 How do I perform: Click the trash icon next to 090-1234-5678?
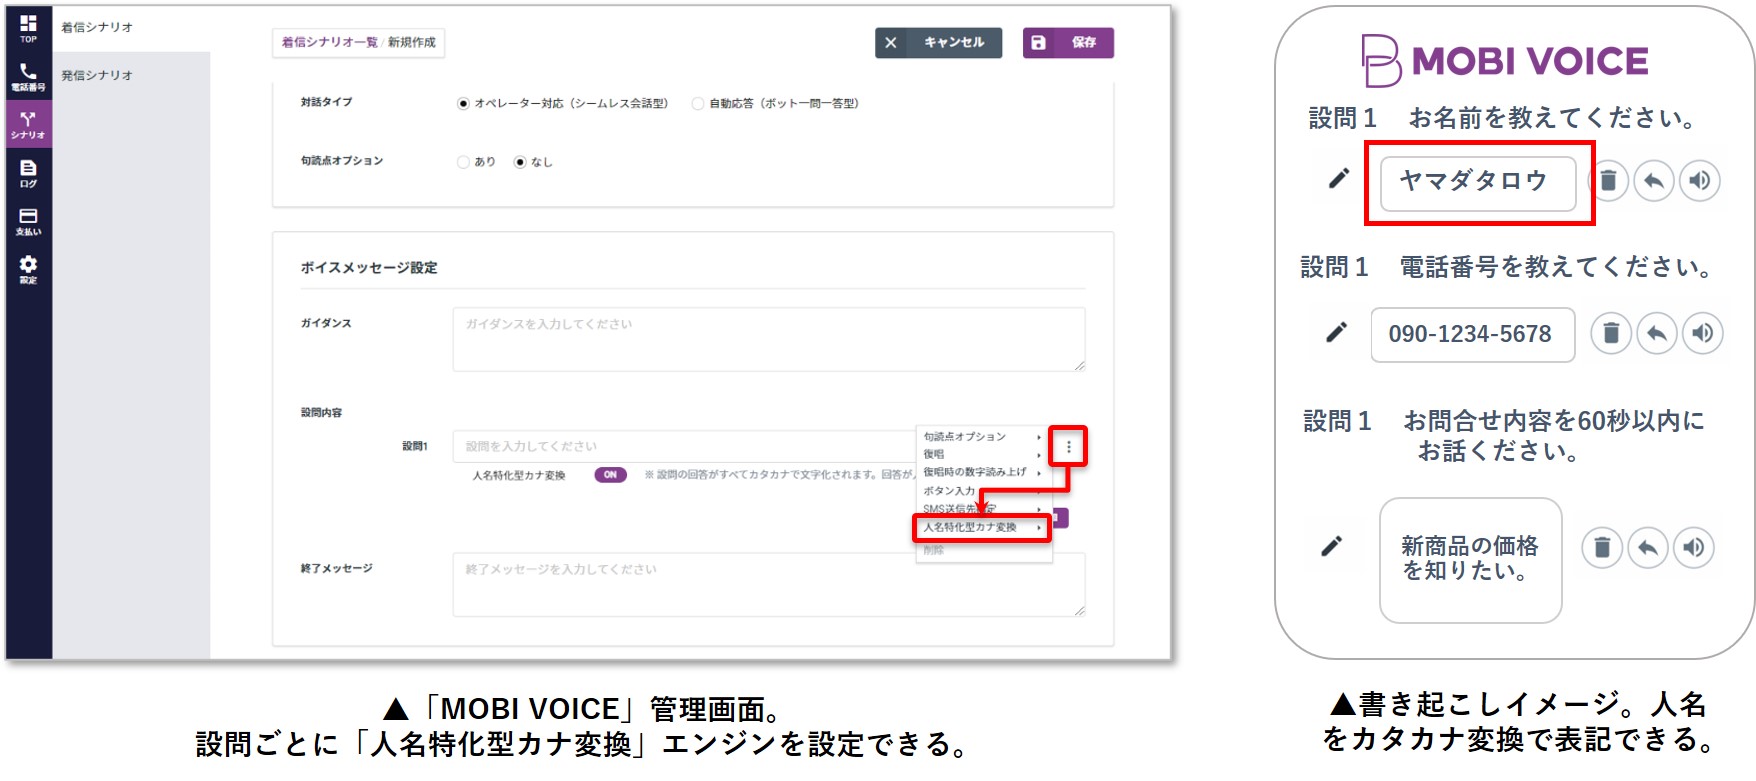pos(1610,333)
